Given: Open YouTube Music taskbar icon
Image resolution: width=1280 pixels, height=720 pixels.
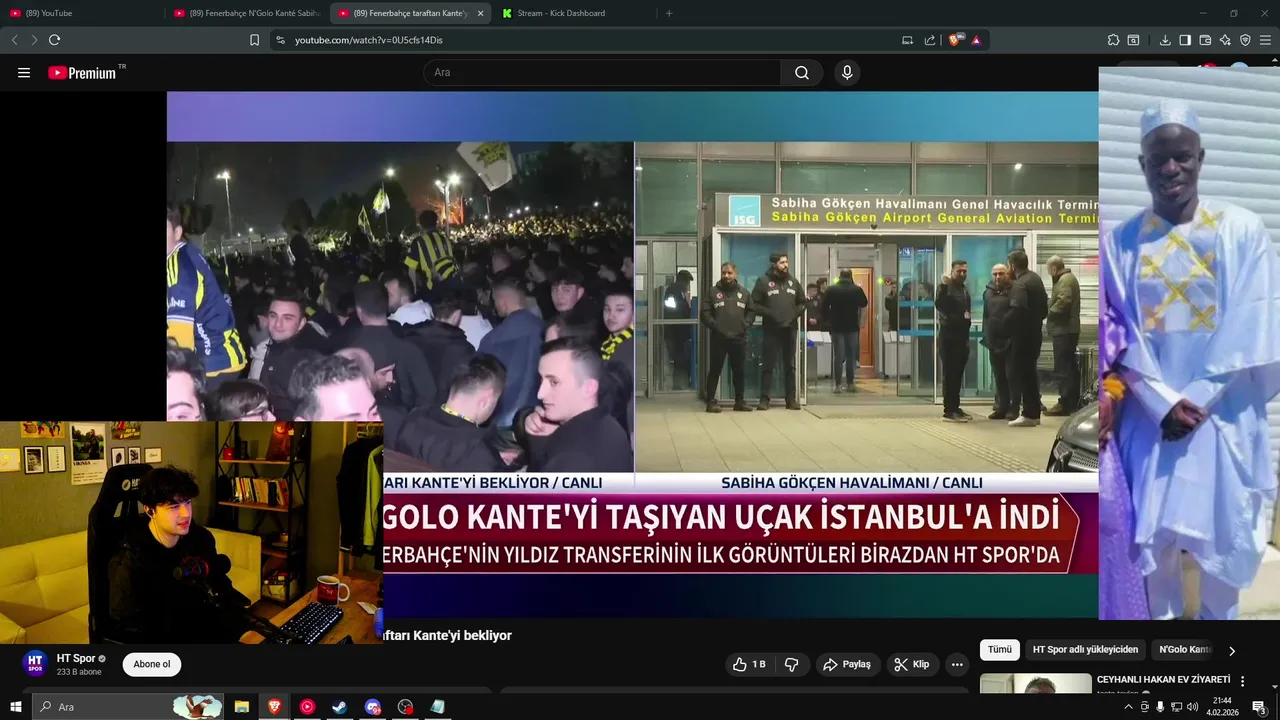Looking at the screenshot, I should [307, 707].
